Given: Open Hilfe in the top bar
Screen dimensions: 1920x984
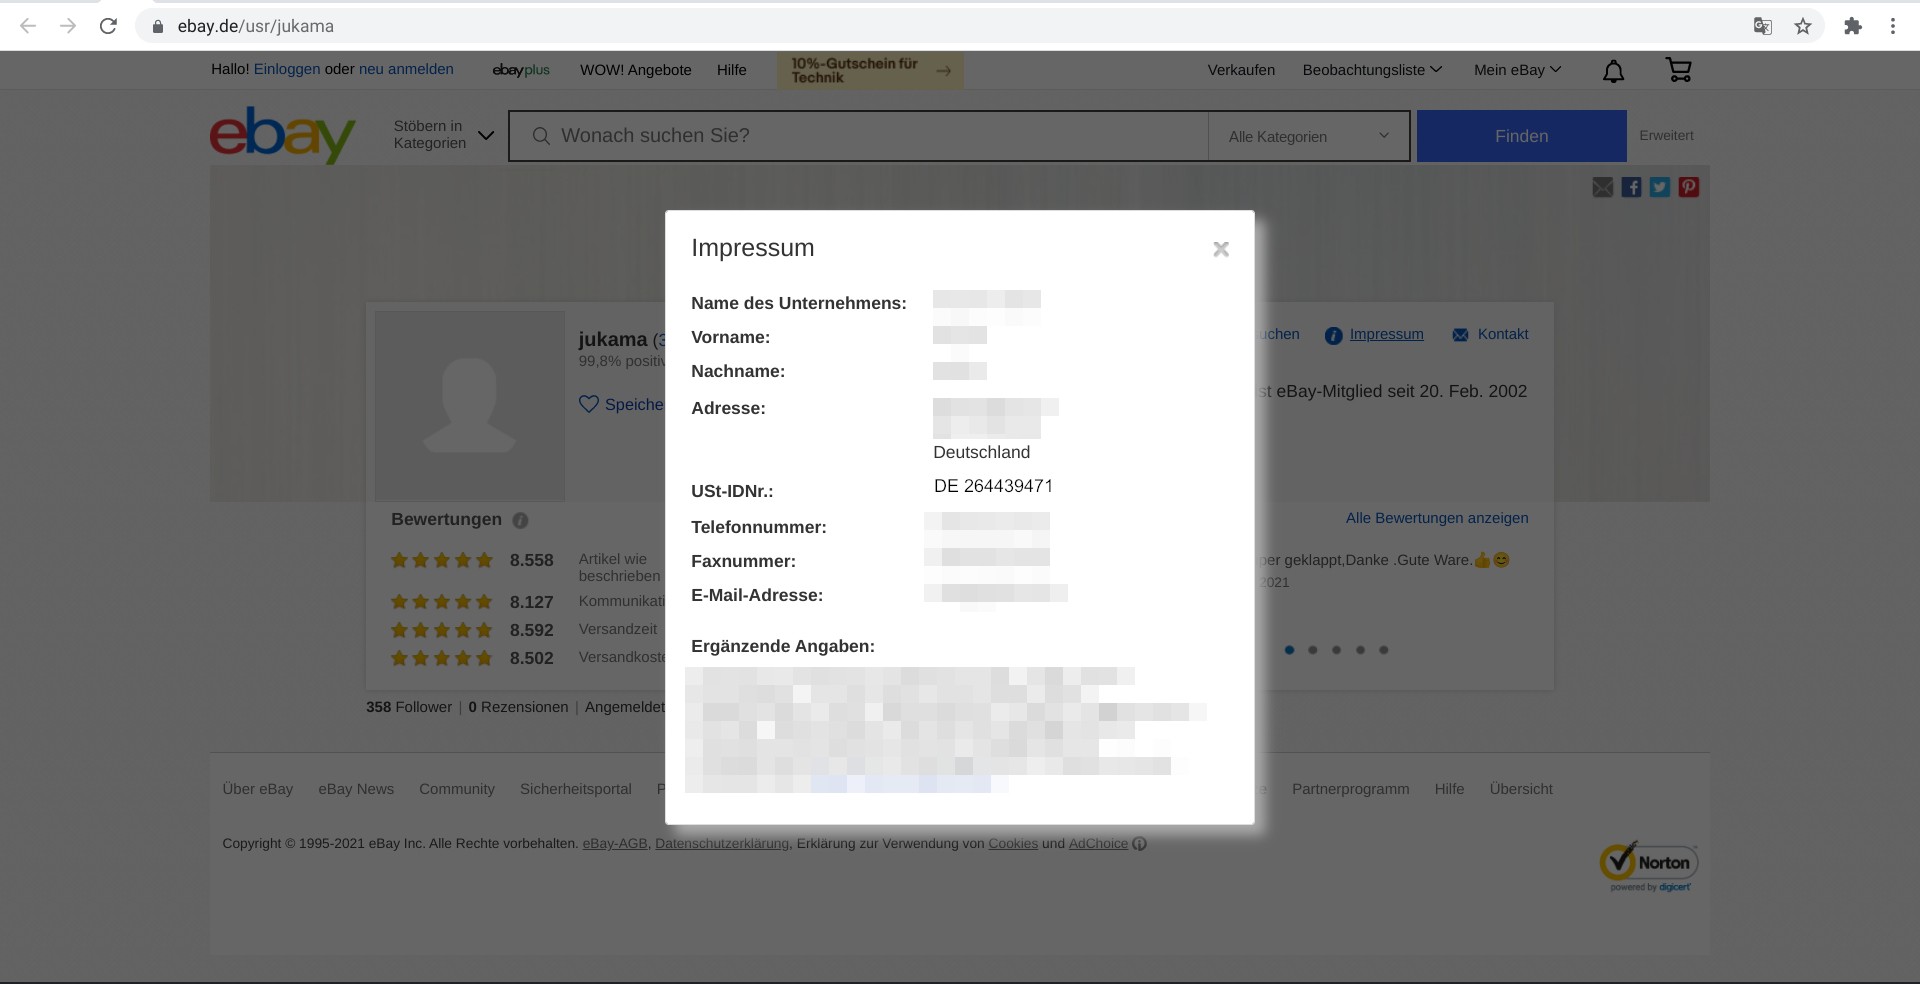Looking at the screenshot, I should pyautogui.click(x=732, y=70).
